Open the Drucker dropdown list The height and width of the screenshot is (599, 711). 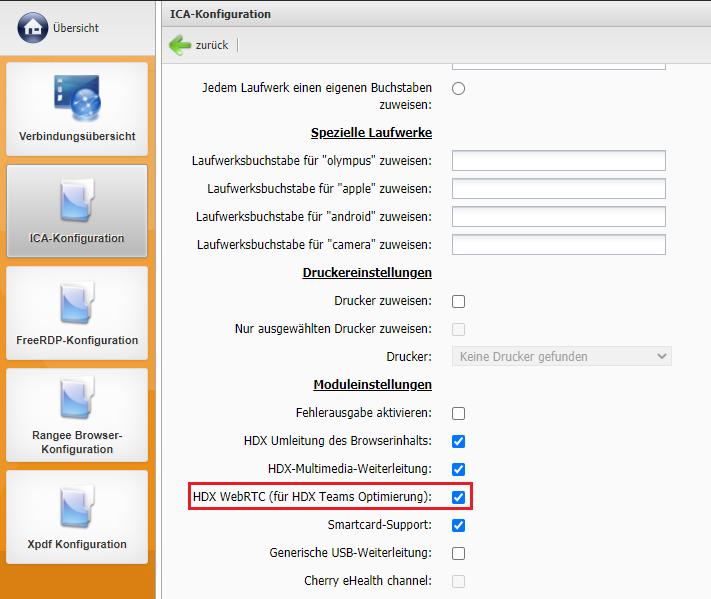tap(561, 357)
